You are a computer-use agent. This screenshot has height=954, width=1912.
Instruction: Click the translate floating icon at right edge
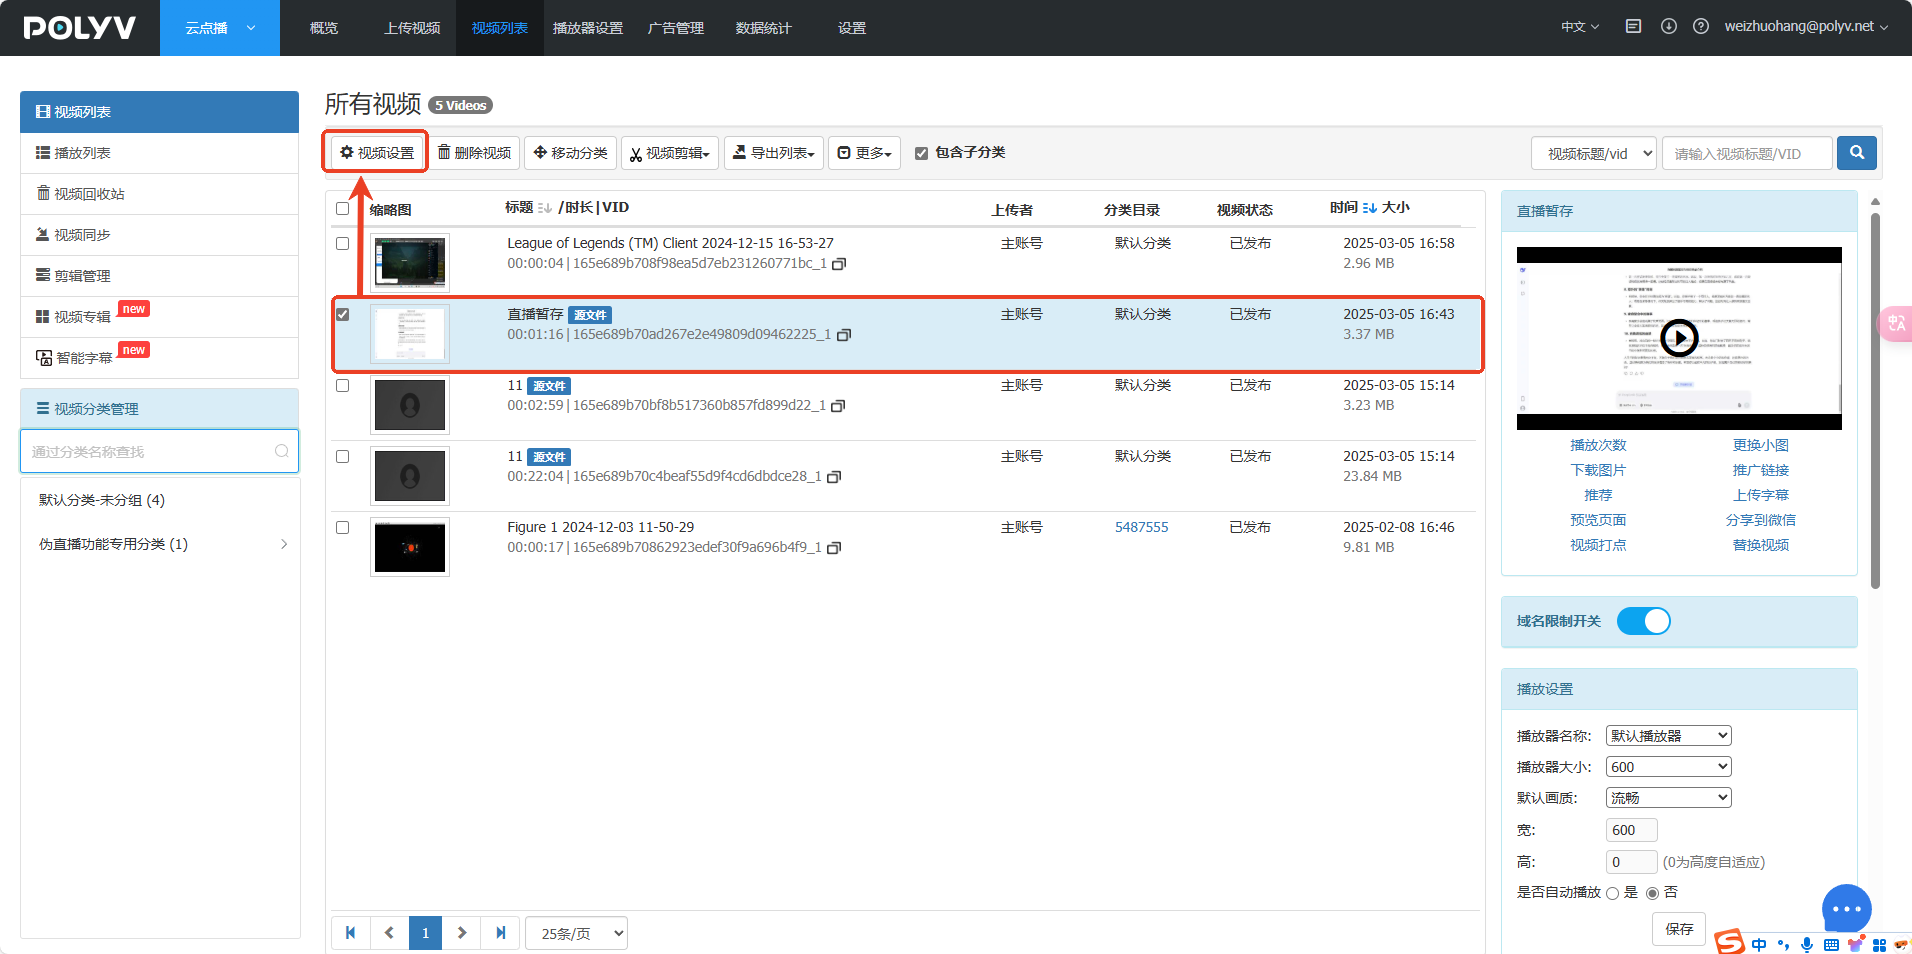[1896, 323]
